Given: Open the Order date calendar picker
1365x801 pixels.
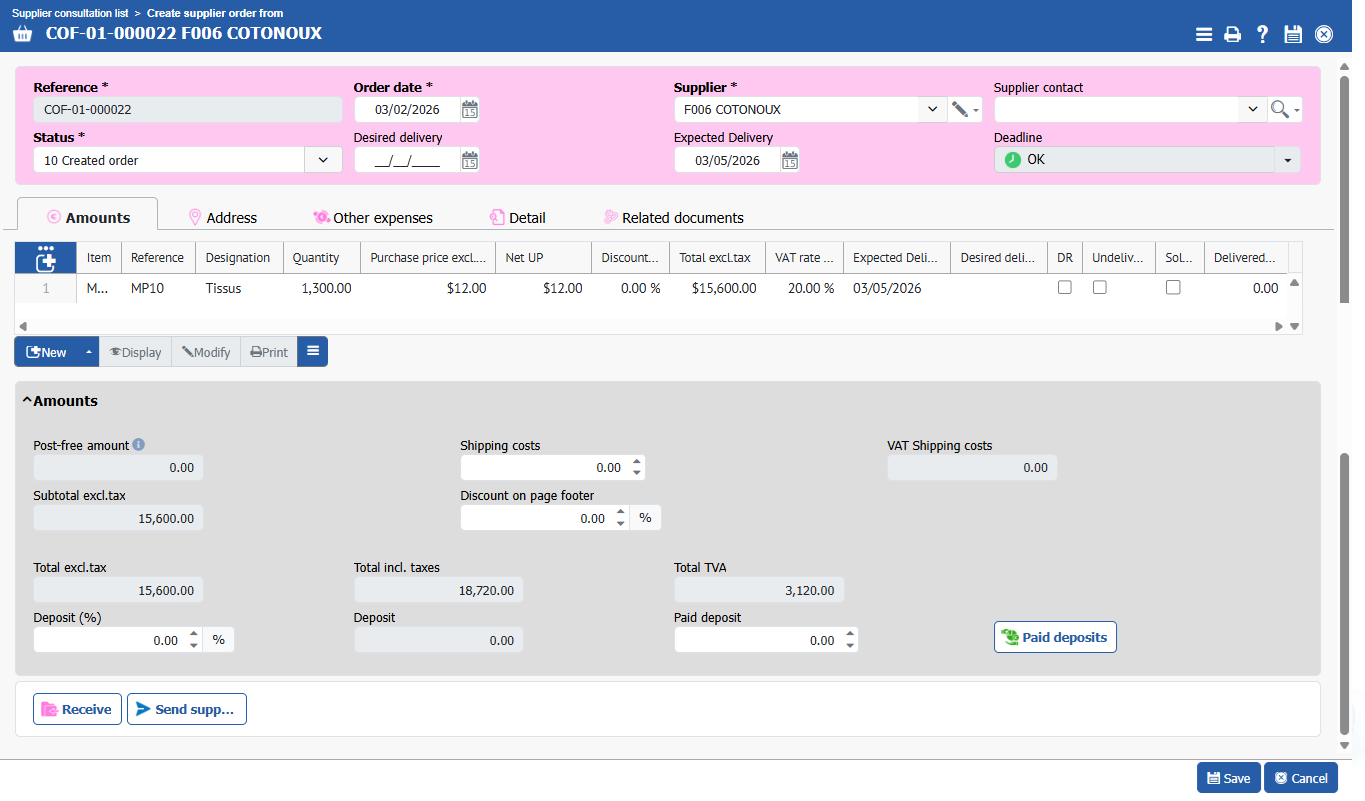Looking at the screenshot, I should pos(470,110).
